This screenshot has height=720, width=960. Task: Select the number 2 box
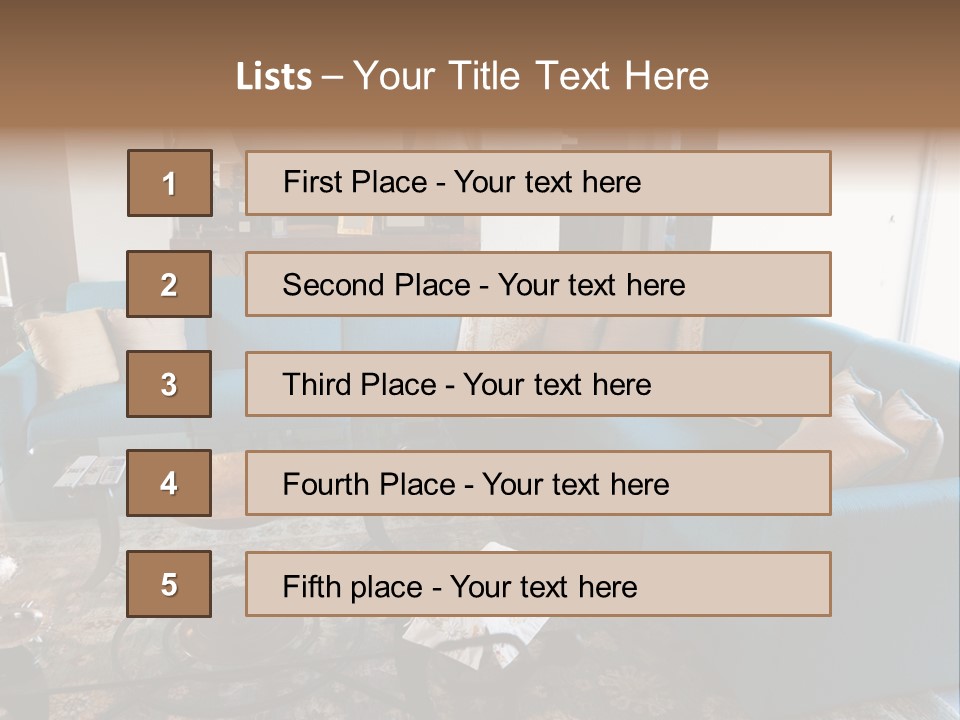point(169,284)
